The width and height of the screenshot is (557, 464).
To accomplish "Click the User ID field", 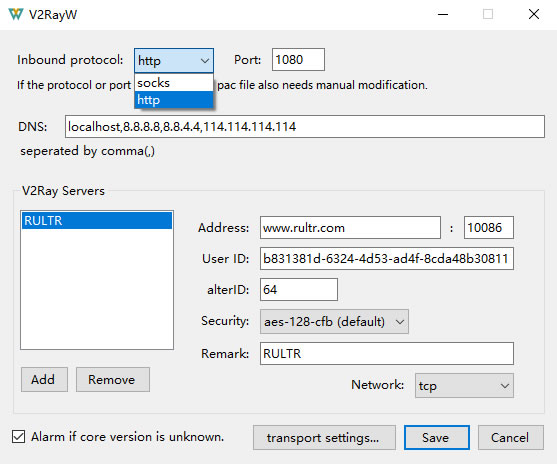I will click(386, 258).
